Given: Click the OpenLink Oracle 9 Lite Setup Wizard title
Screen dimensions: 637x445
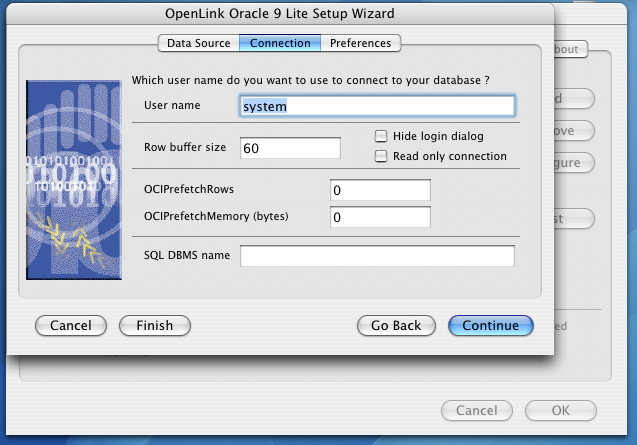Looking at the screenshot, I should click(280, 13).
